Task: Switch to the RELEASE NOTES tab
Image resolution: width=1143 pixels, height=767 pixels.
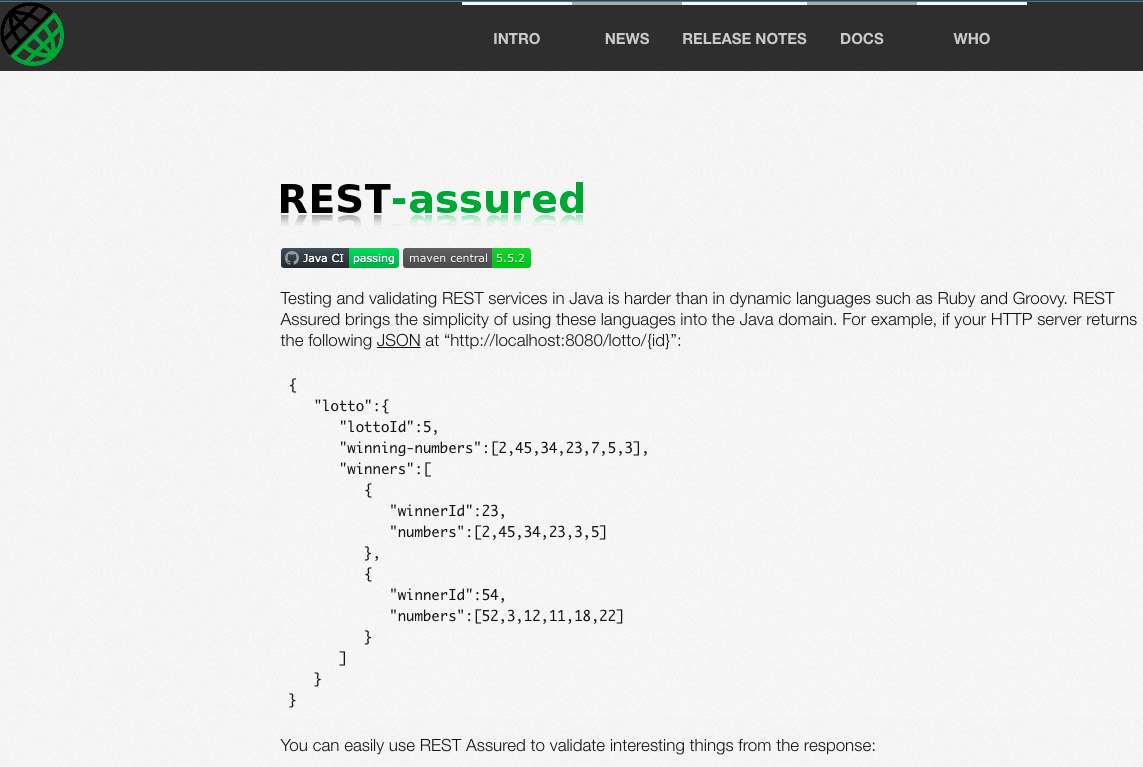Action: [x=744, y=39]
